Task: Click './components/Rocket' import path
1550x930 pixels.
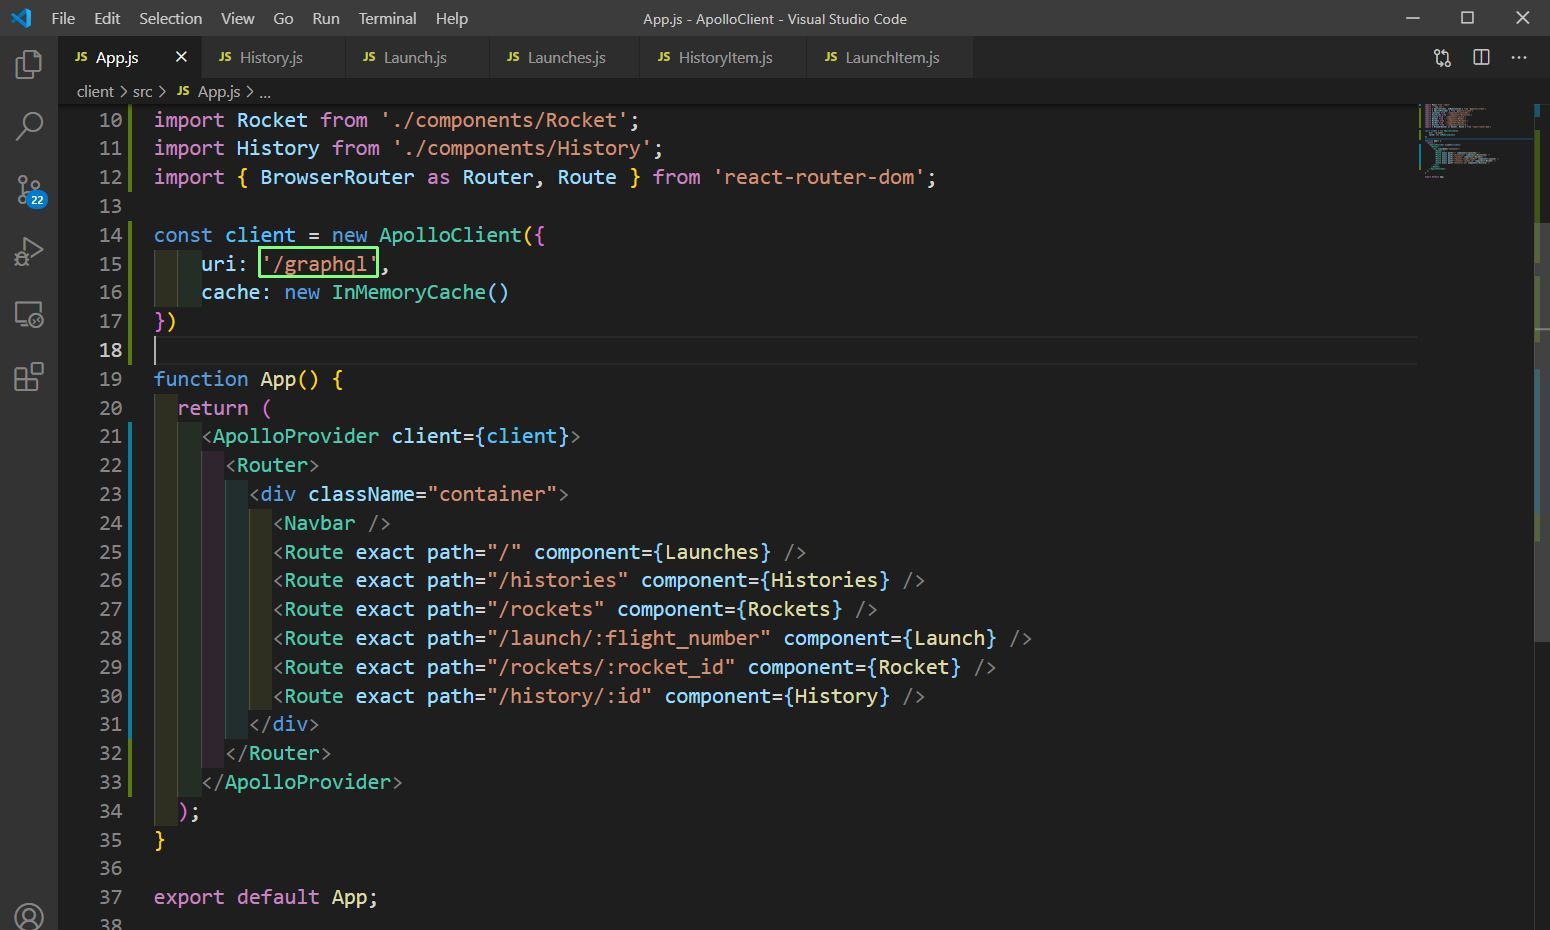Action: pos(504,120)
